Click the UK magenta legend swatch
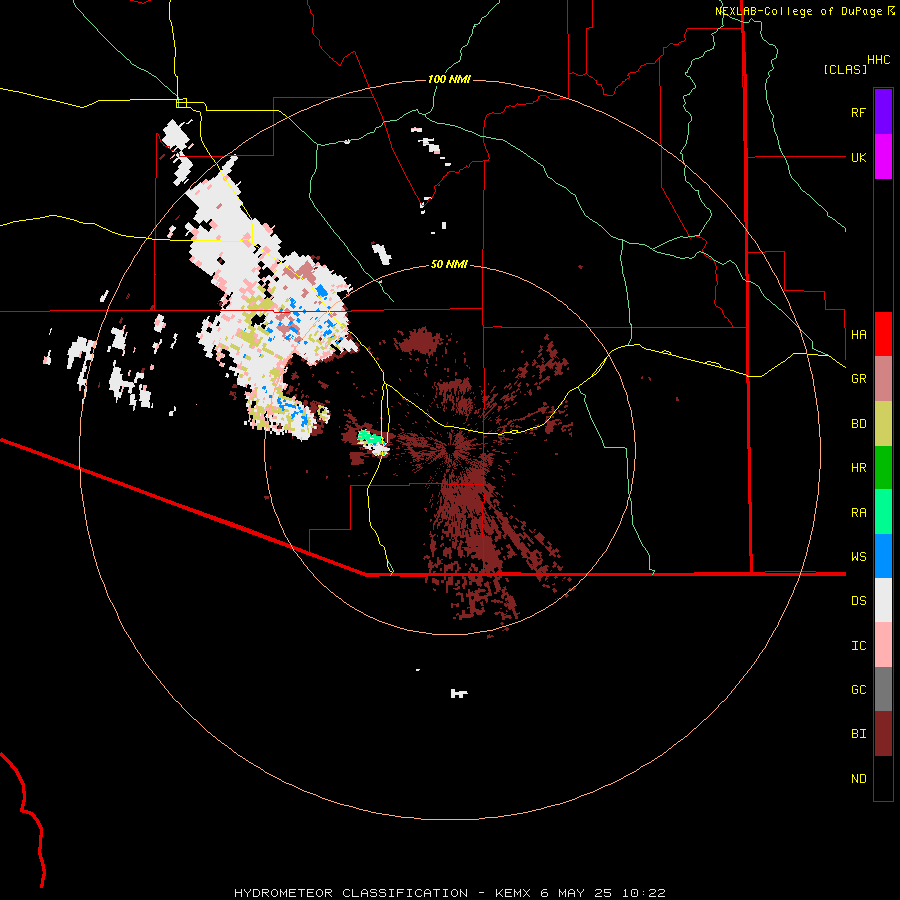The height and width of the screenshot is (900, 900). 883,156
